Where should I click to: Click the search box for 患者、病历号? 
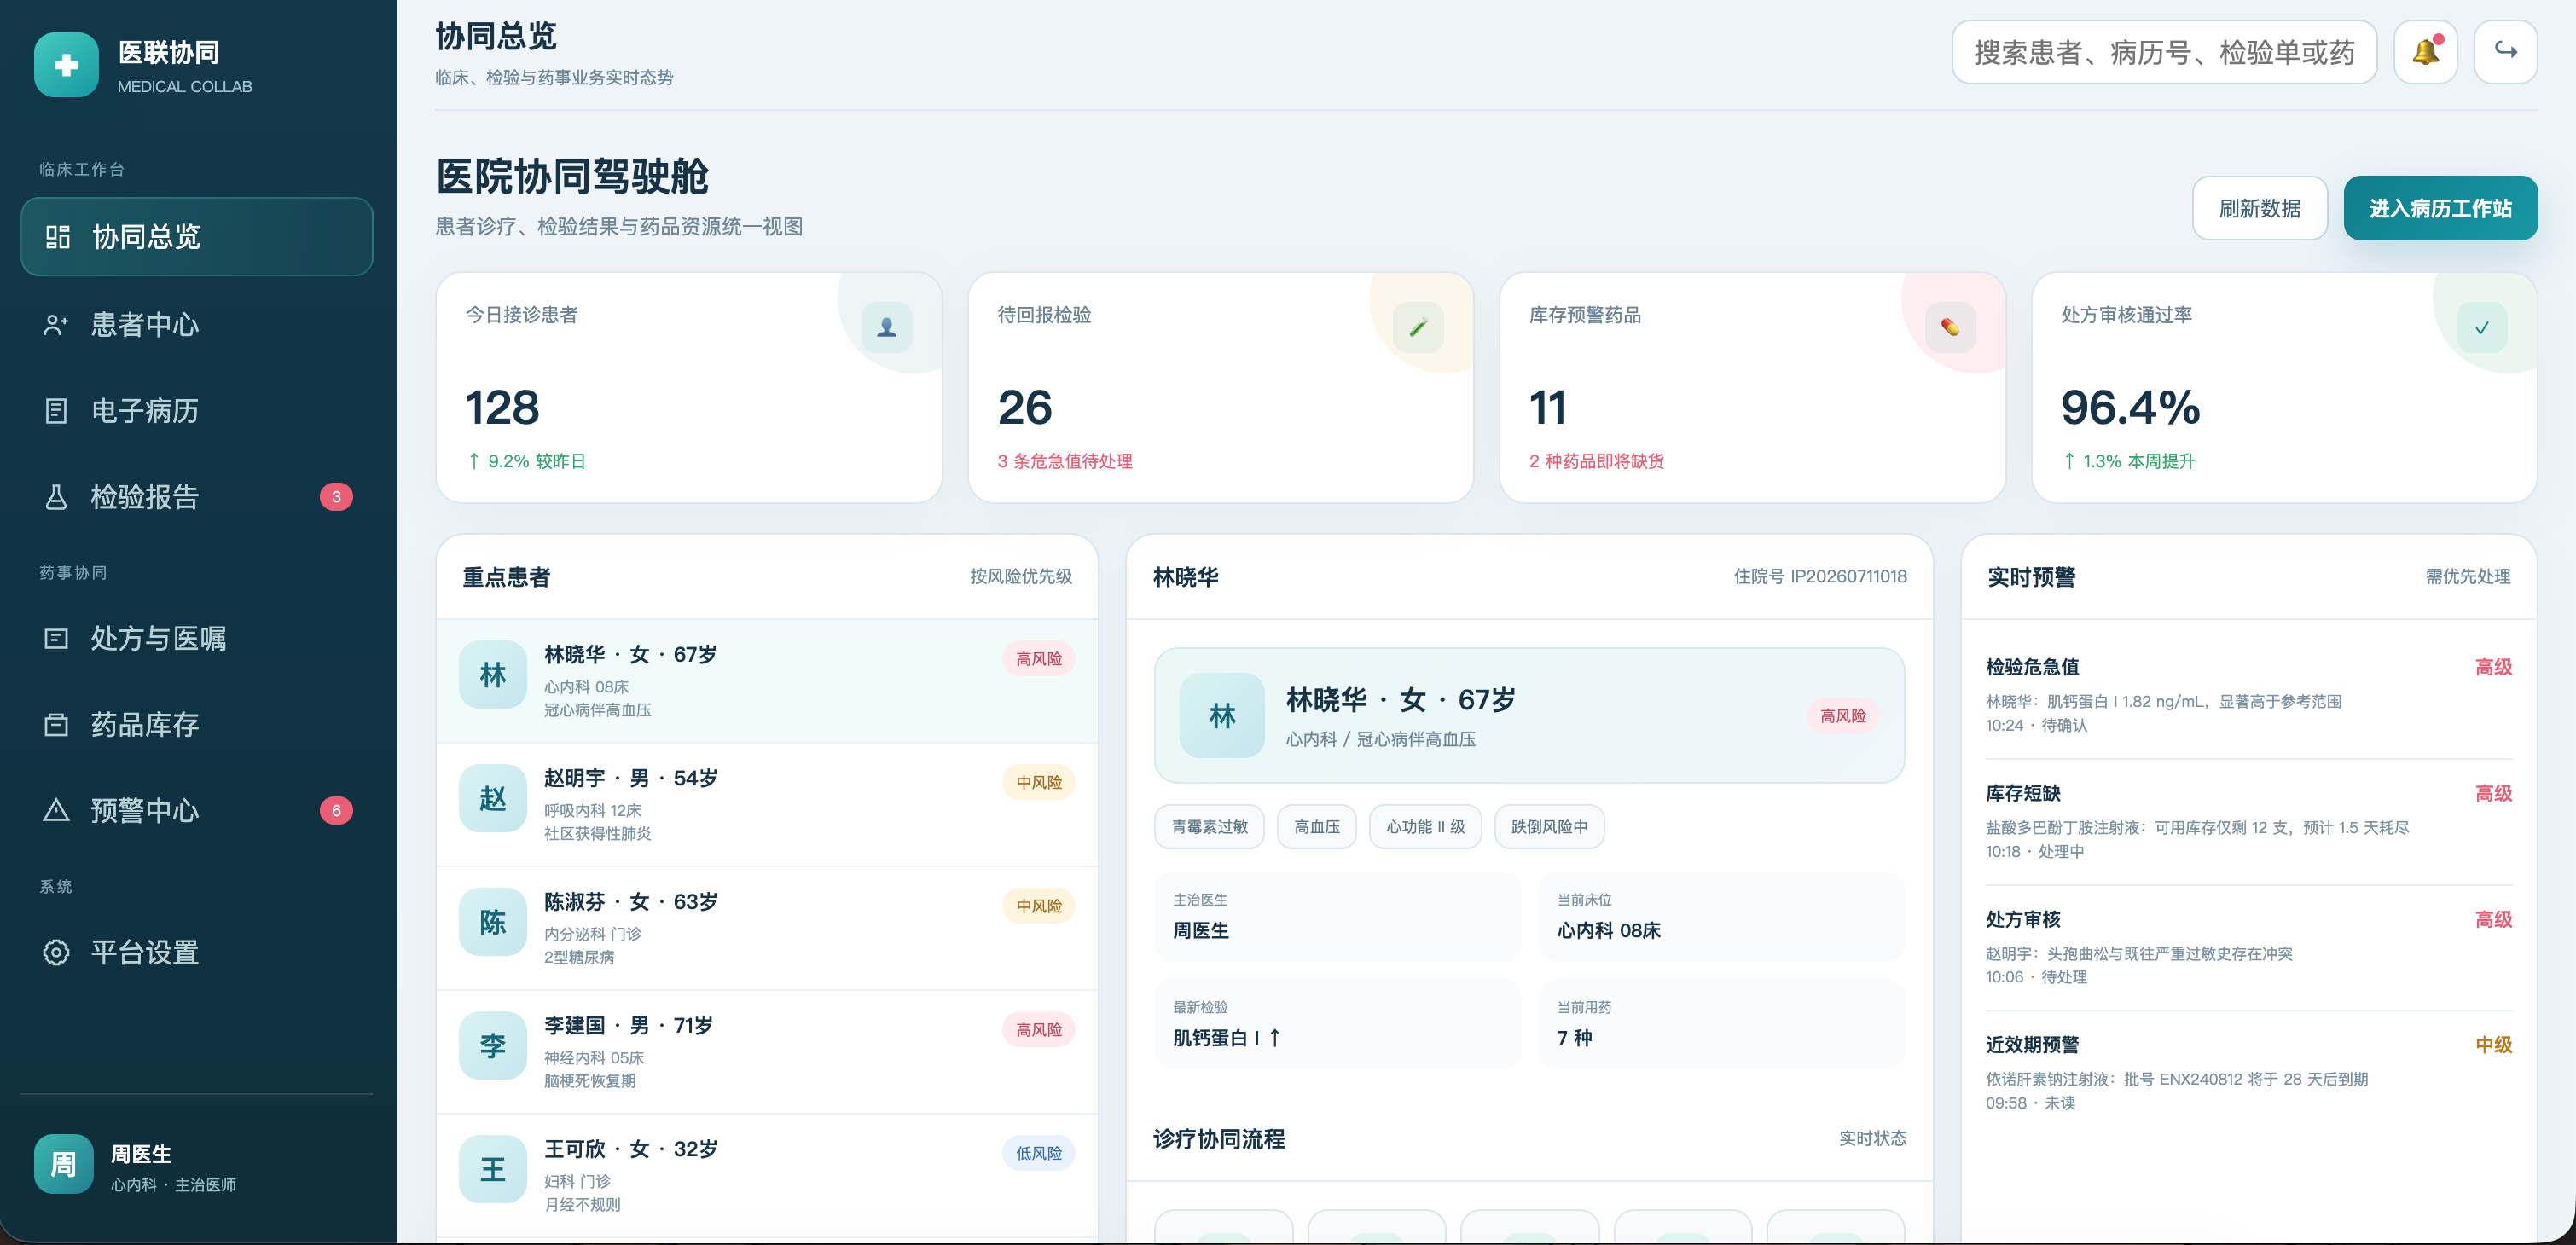point(2164,52)
